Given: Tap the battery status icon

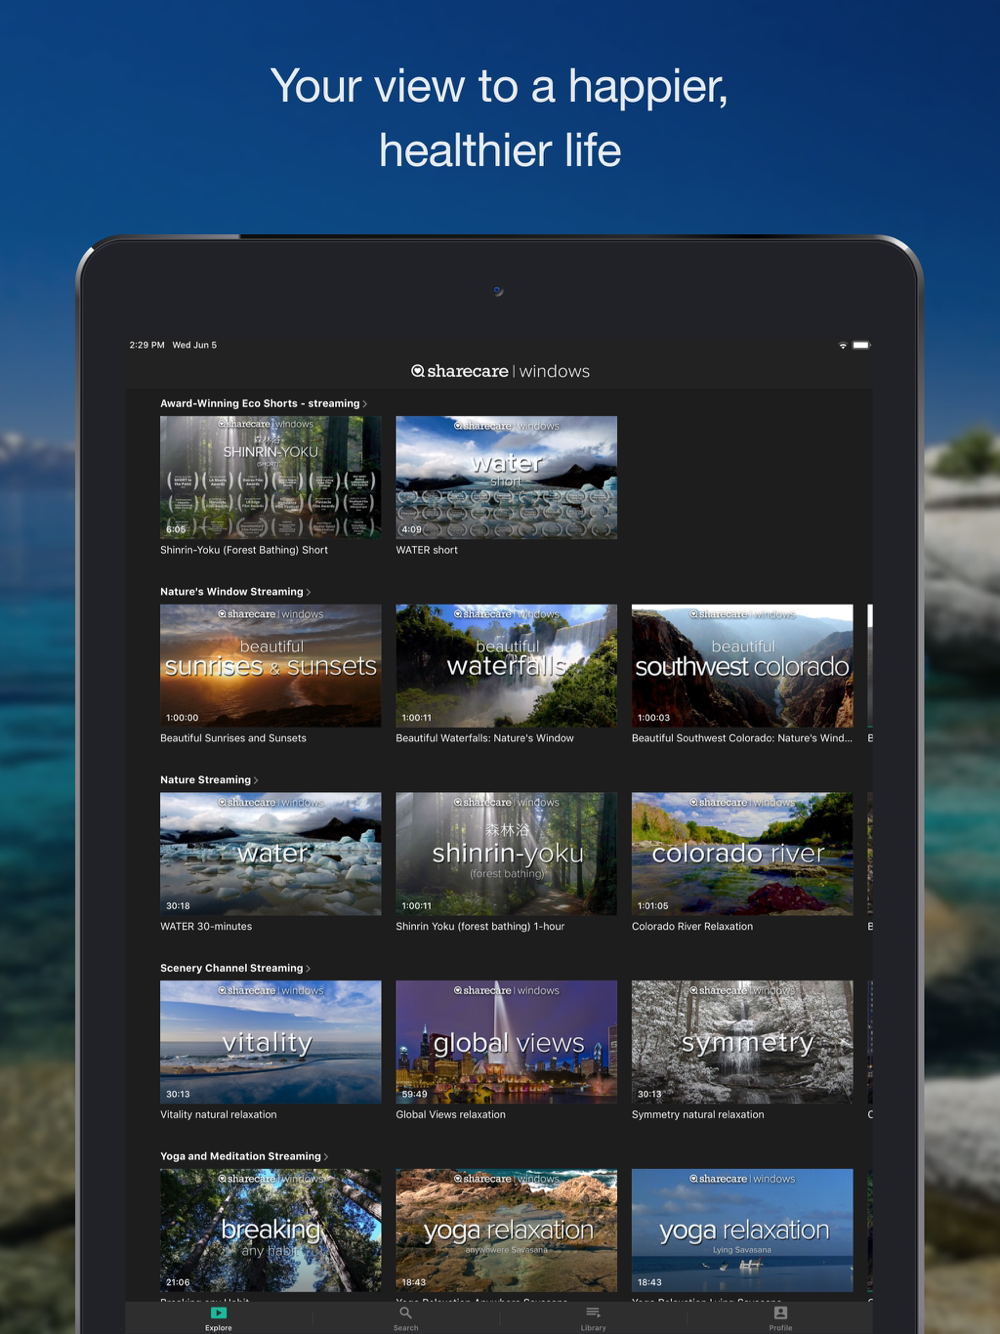Looking at the screenshot, I should [x=861, y=345].
